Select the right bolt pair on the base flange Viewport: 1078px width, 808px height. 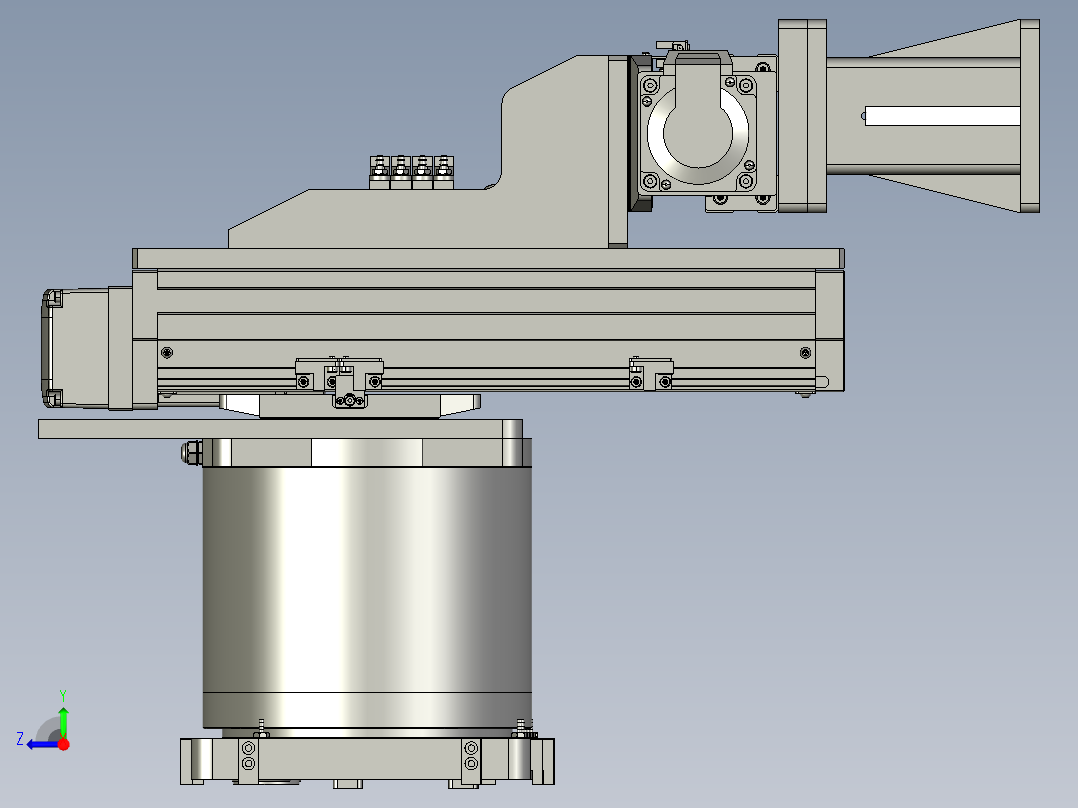click(x=471, y=755)
